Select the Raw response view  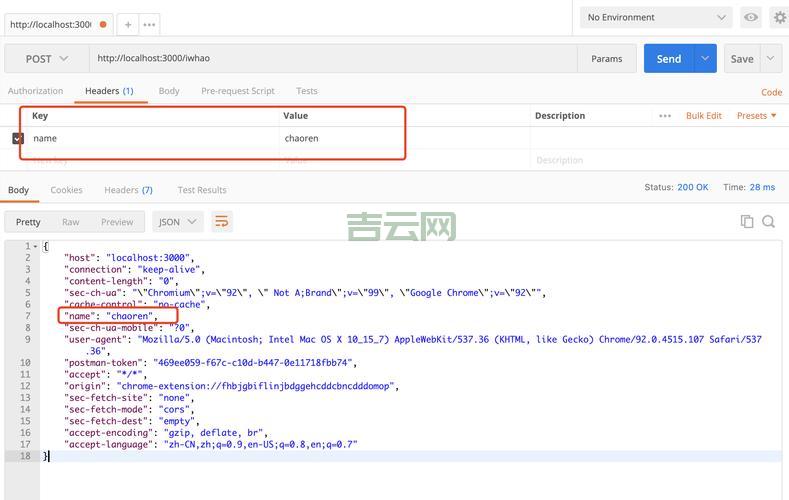click(70, 222)
